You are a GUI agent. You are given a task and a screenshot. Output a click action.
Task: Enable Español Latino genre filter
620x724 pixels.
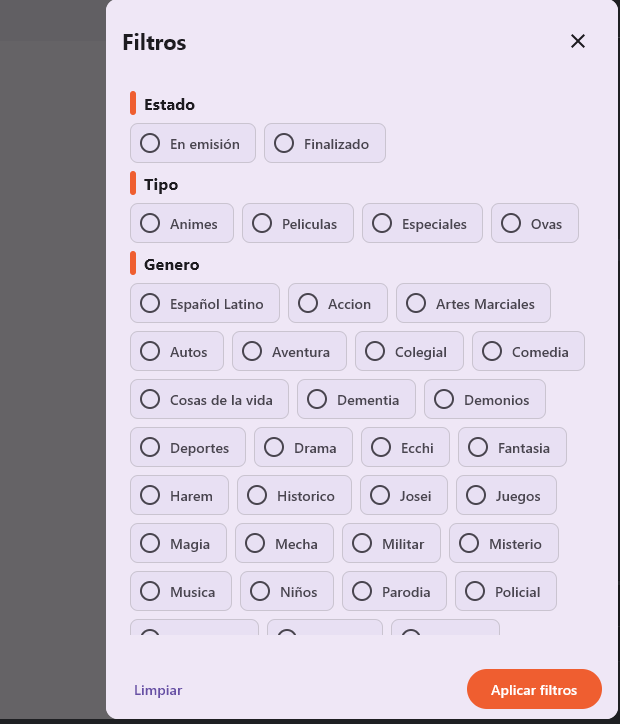pyautogui.click(x=205, y=304)
